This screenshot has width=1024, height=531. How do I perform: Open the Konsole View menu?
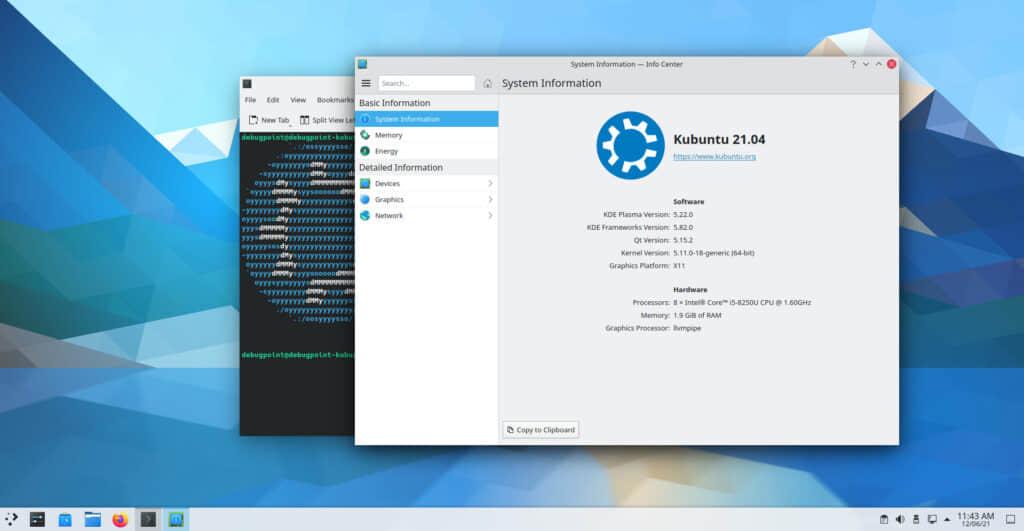(x=298, y=100)
